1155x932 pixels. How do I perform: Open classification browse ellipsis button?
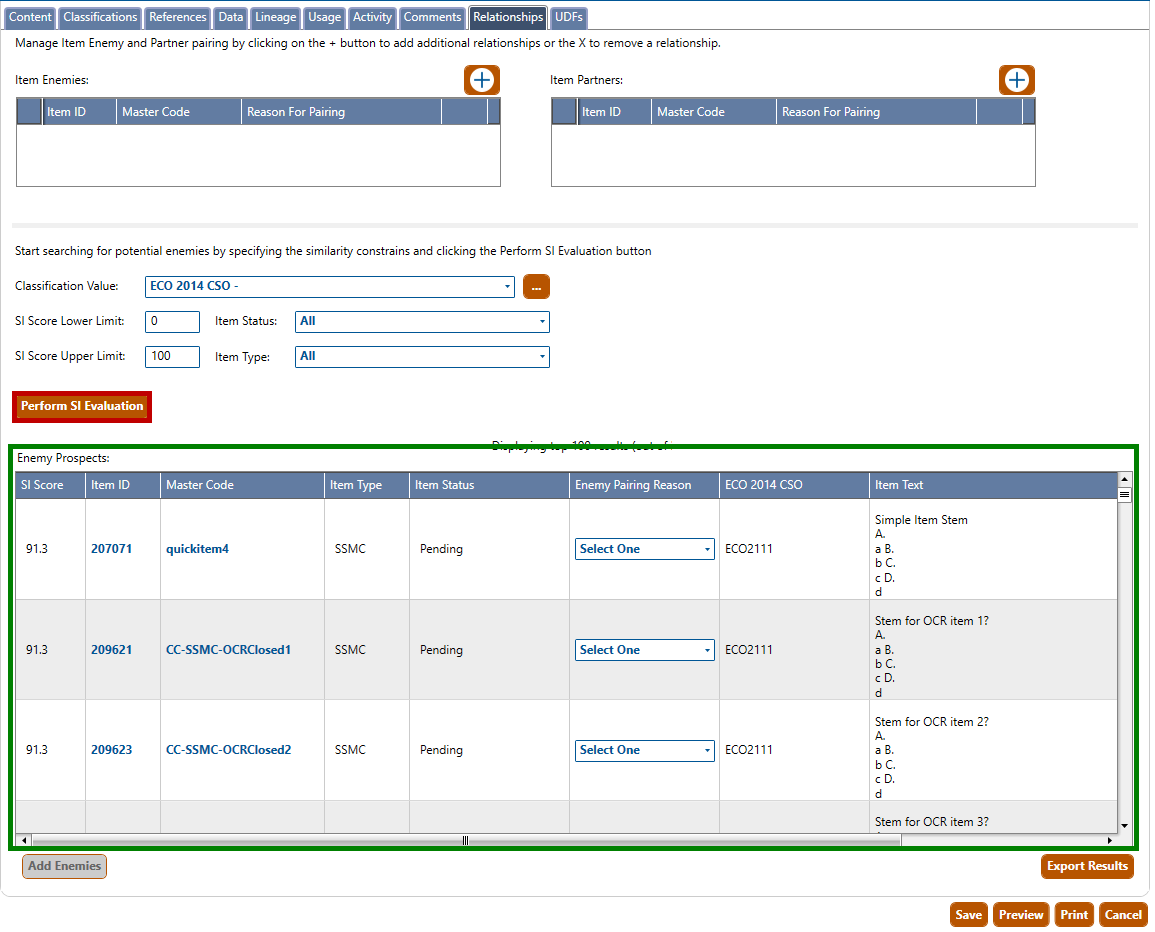(536, 287)
